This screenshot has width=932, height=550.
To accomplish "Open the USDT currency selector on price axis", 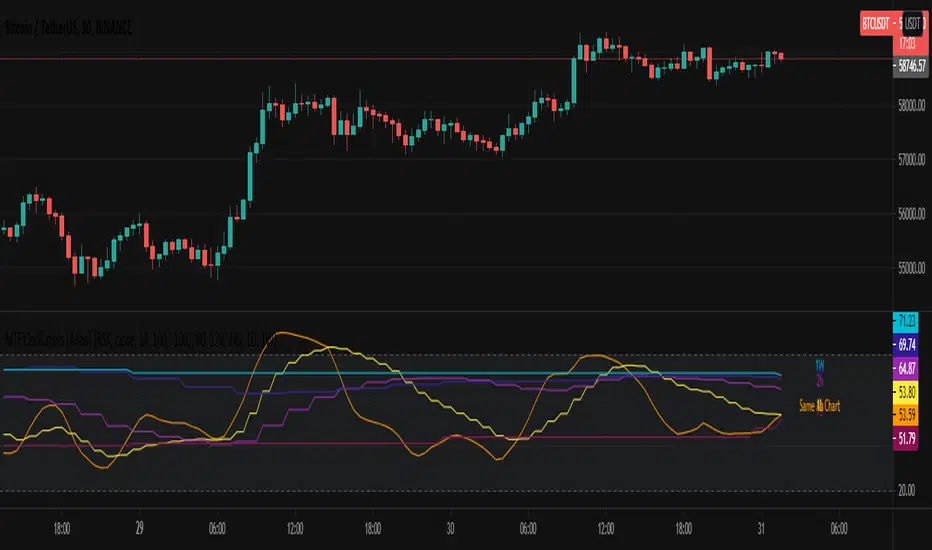I will click(x=912, y=24).
